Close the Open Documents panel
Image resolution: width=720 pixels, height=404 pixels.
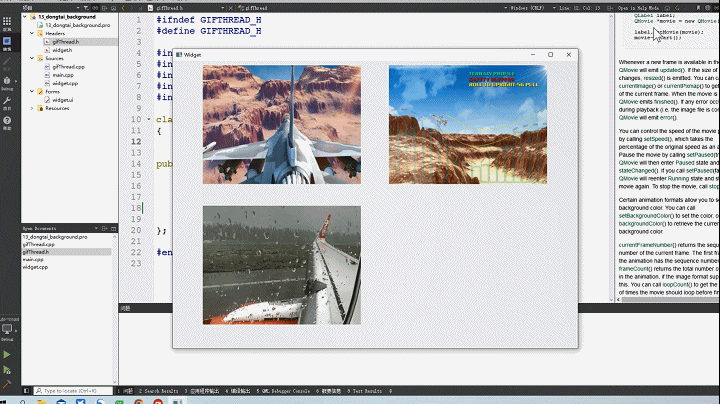click(113, 228)
